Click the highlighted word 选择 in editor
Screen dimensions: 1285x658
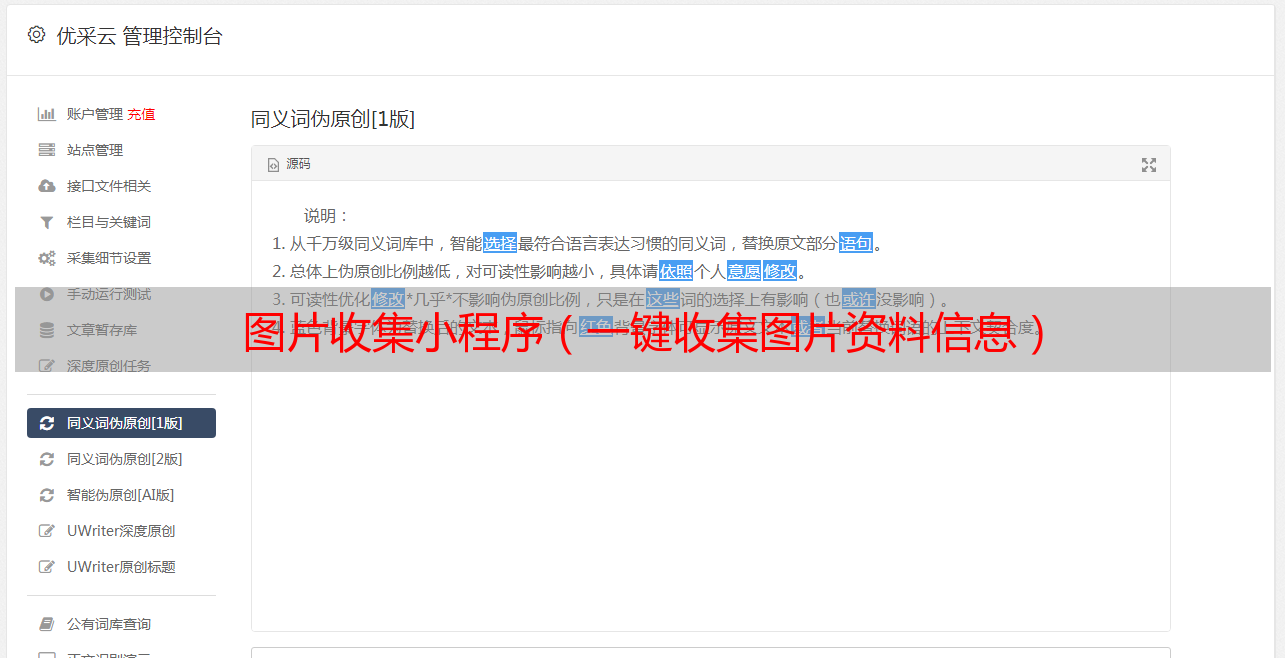click(x=500, y=243)
